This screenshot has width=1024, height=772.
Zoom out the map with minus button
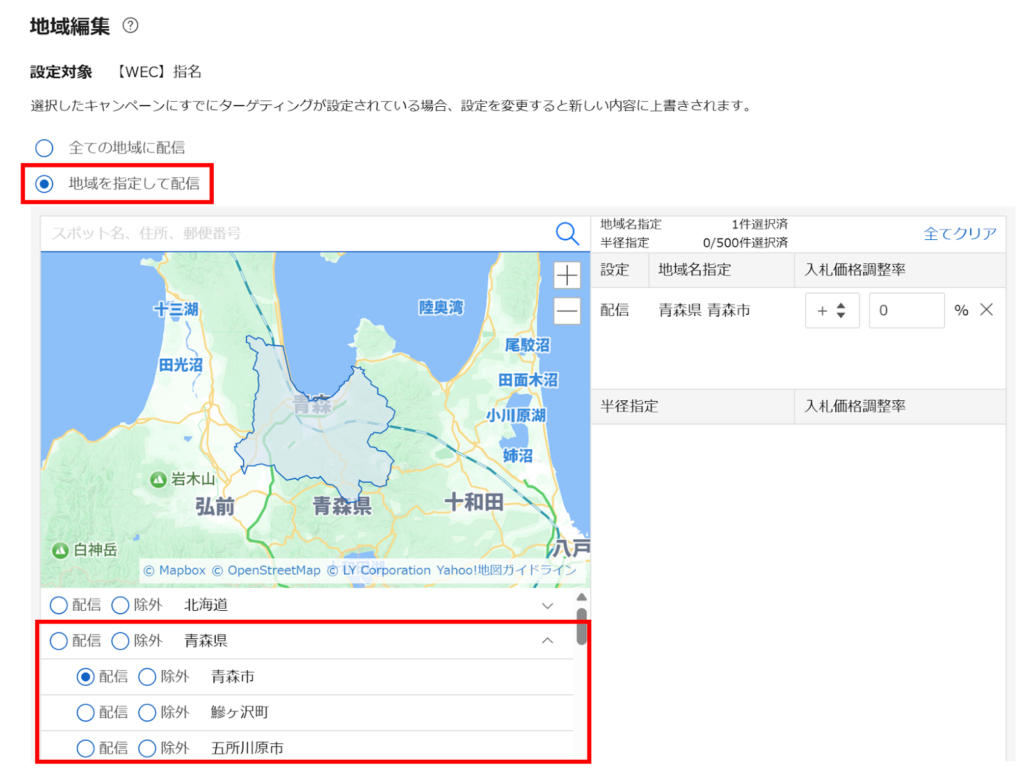(567, 311)
